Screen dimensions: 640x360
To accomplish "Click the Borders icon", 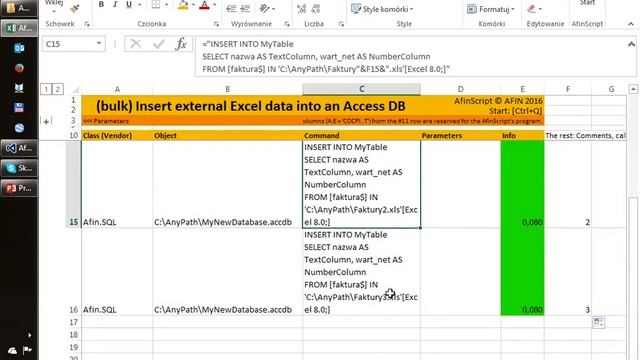I will (x=156, y=4).
